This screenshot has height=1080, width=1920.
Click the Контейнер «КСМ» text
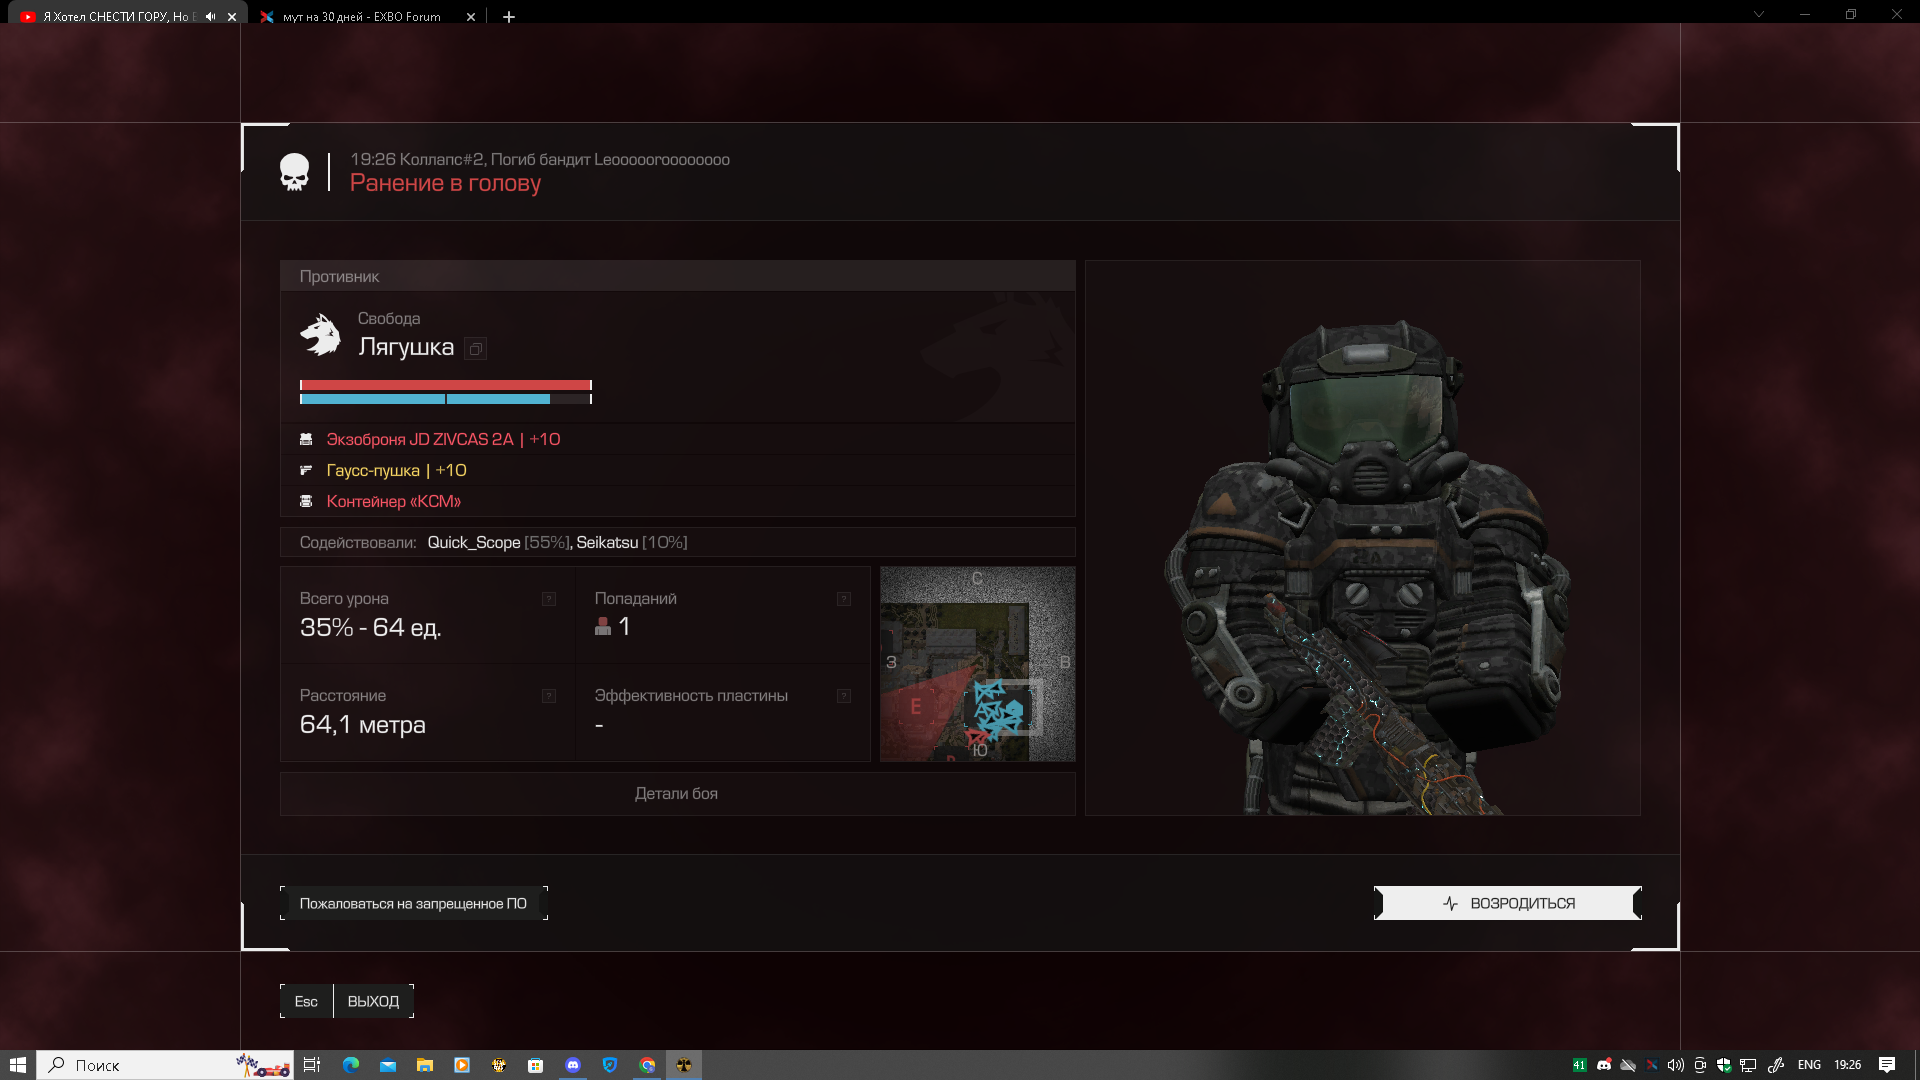393,501
